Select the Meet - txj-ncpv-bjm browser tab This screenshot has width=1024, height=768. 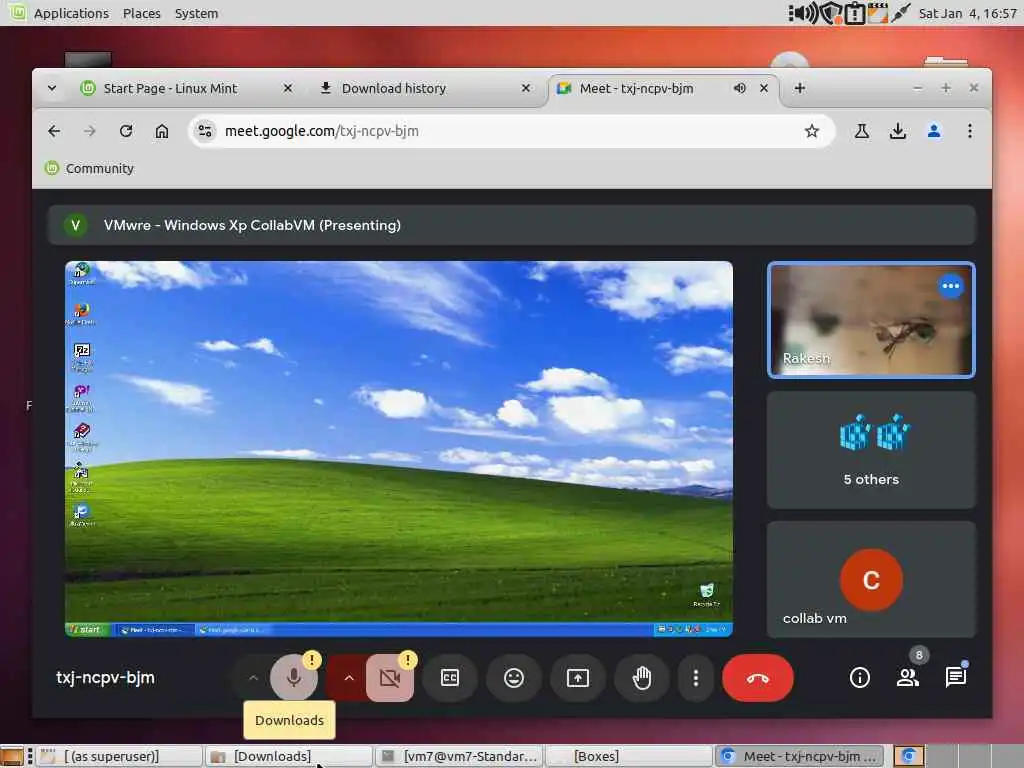[x=637, y=88]
